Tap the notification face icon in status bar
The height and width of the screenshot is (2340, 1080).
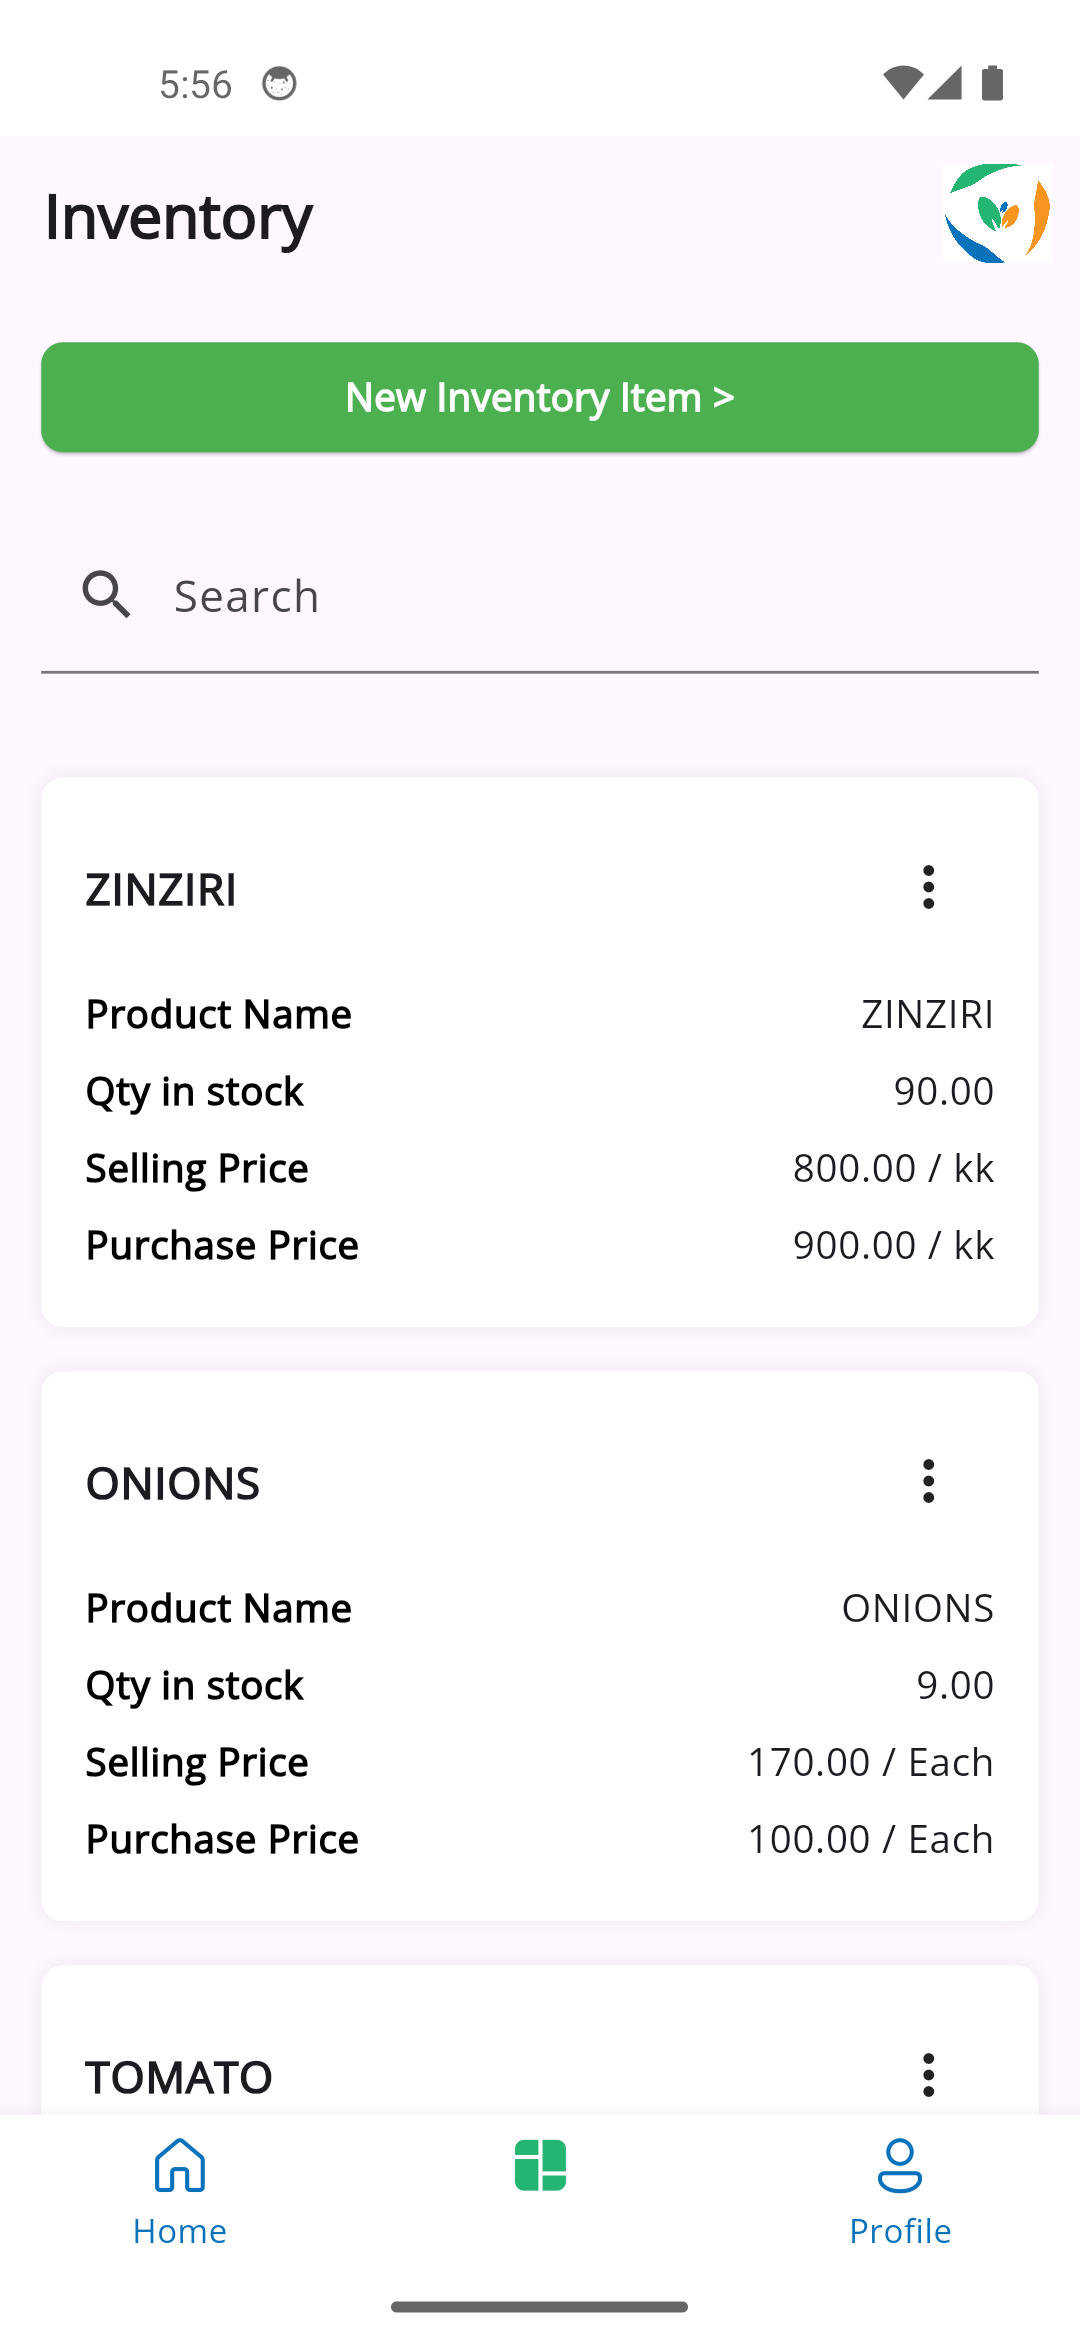pos(279,84)
